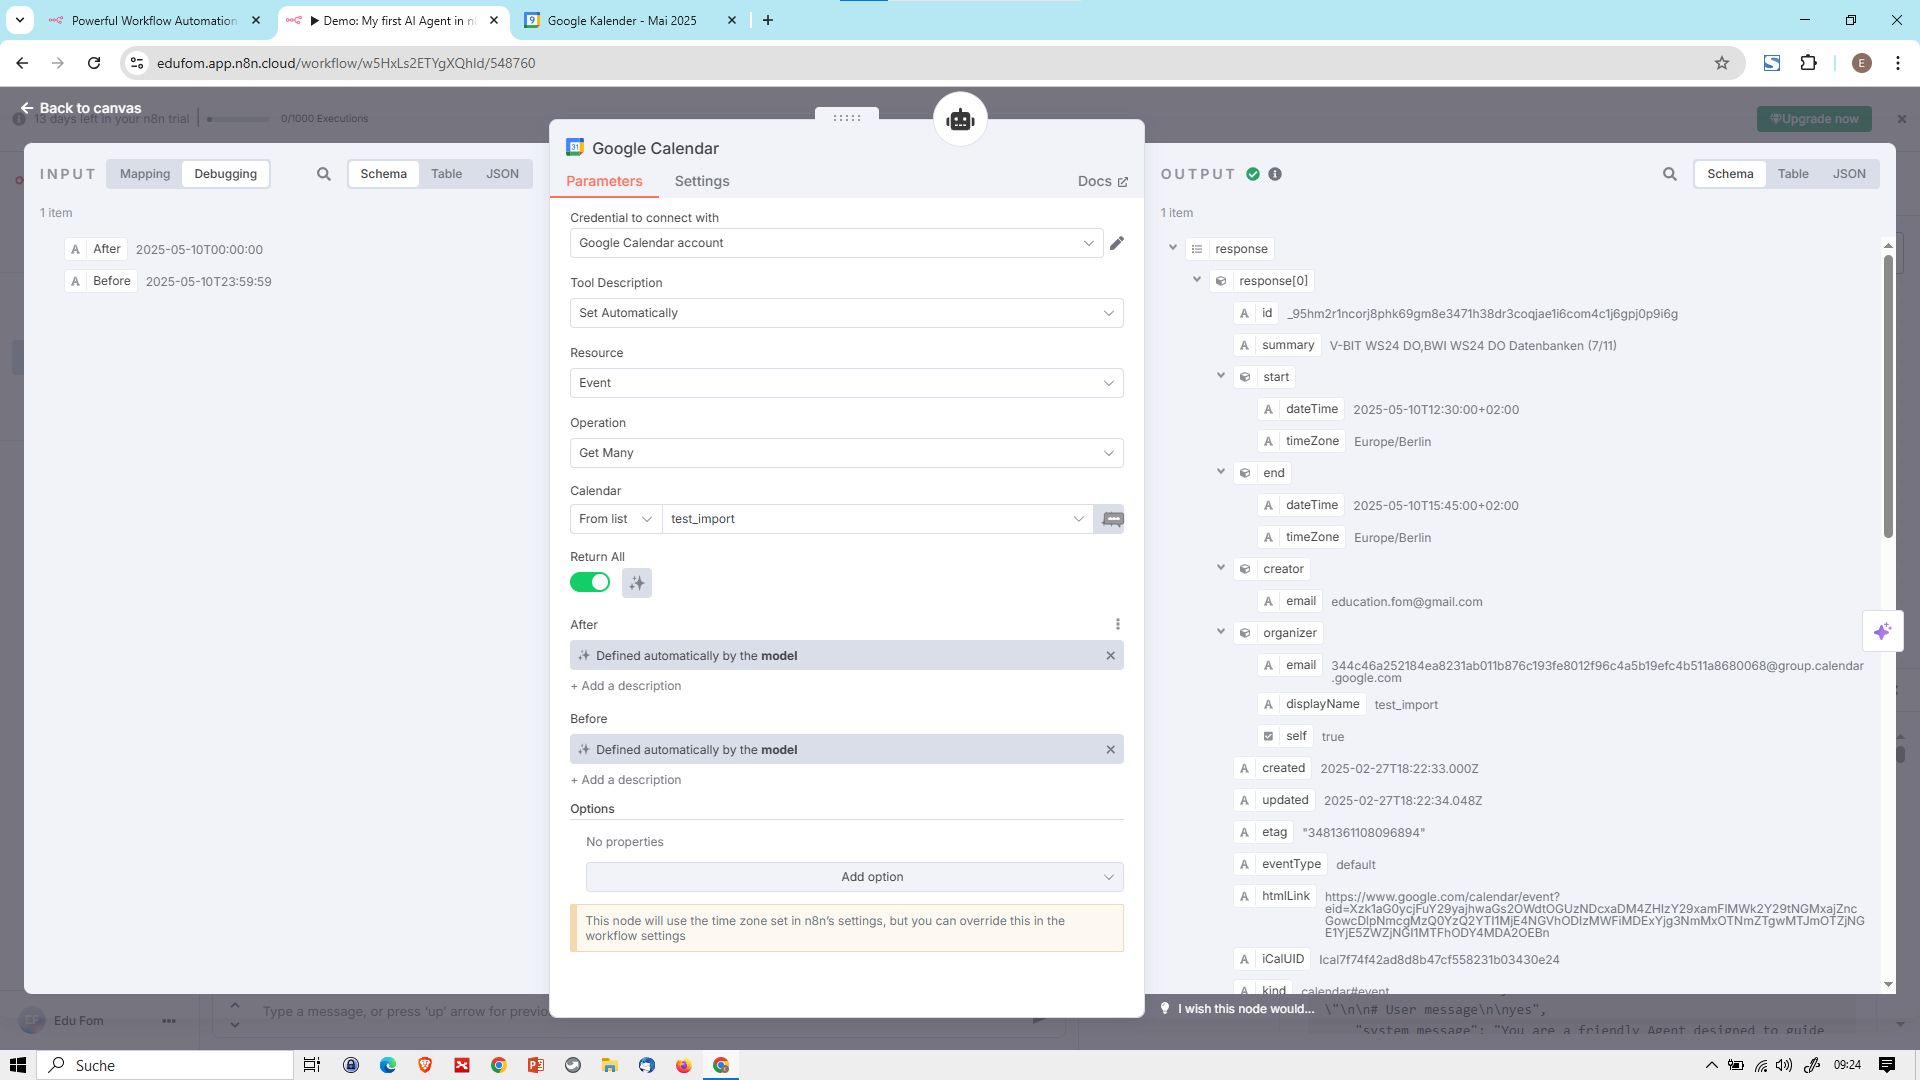Click the browser address bar URL
Image resolution: width=1920 pixels, height=1080 pixels.
[x=346, y=63]
